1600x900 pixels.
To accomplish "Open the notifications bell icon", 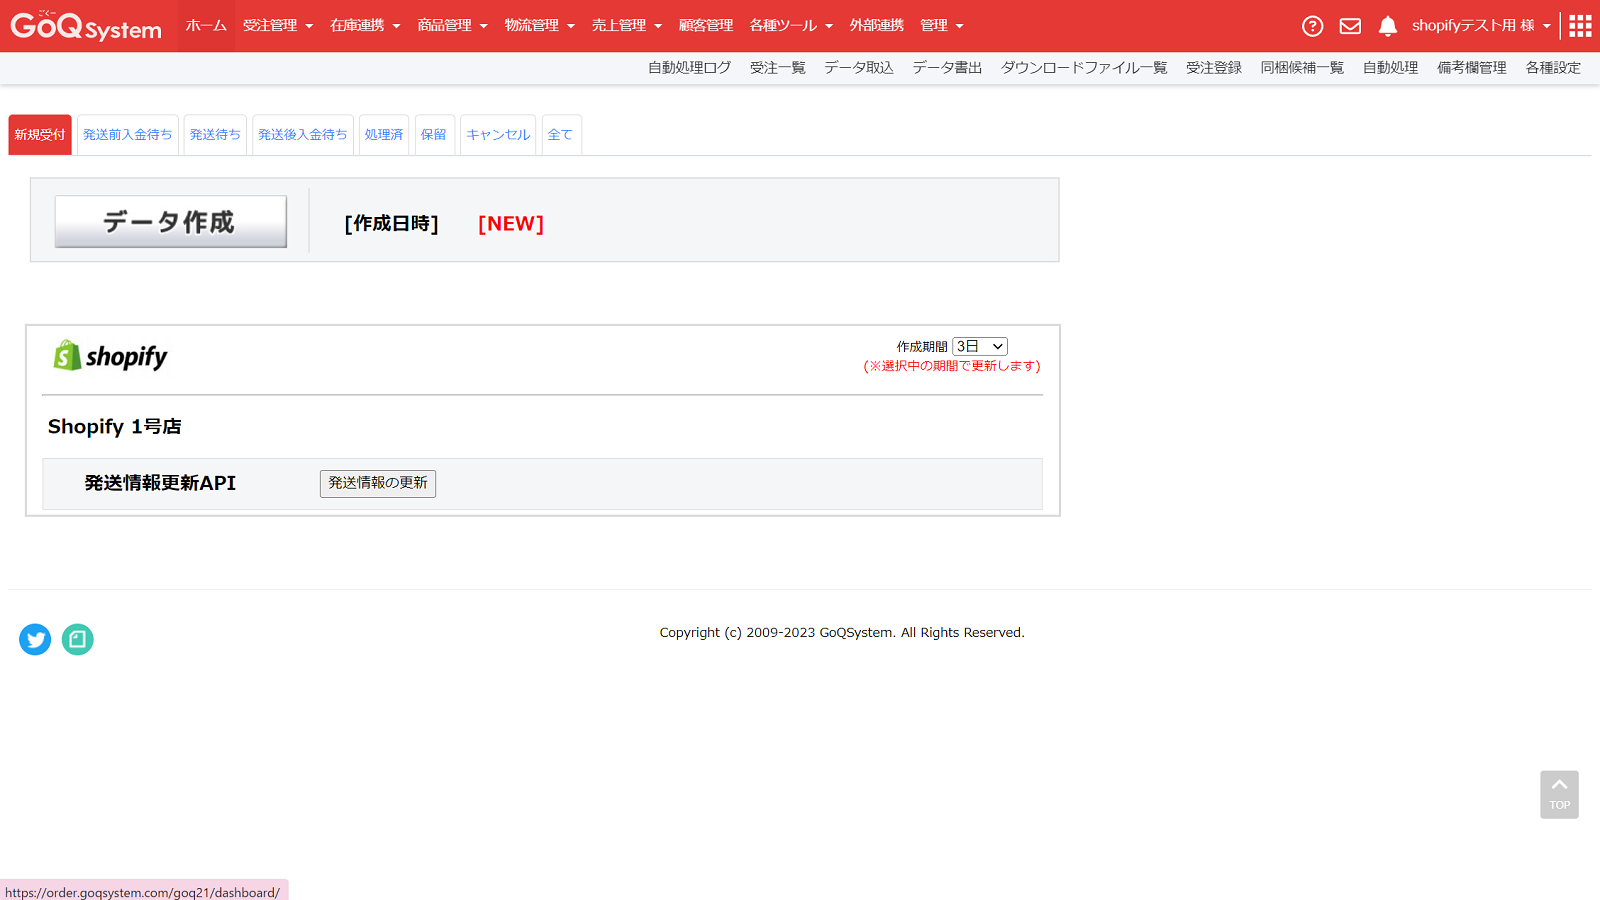I will coord(1388,26).
